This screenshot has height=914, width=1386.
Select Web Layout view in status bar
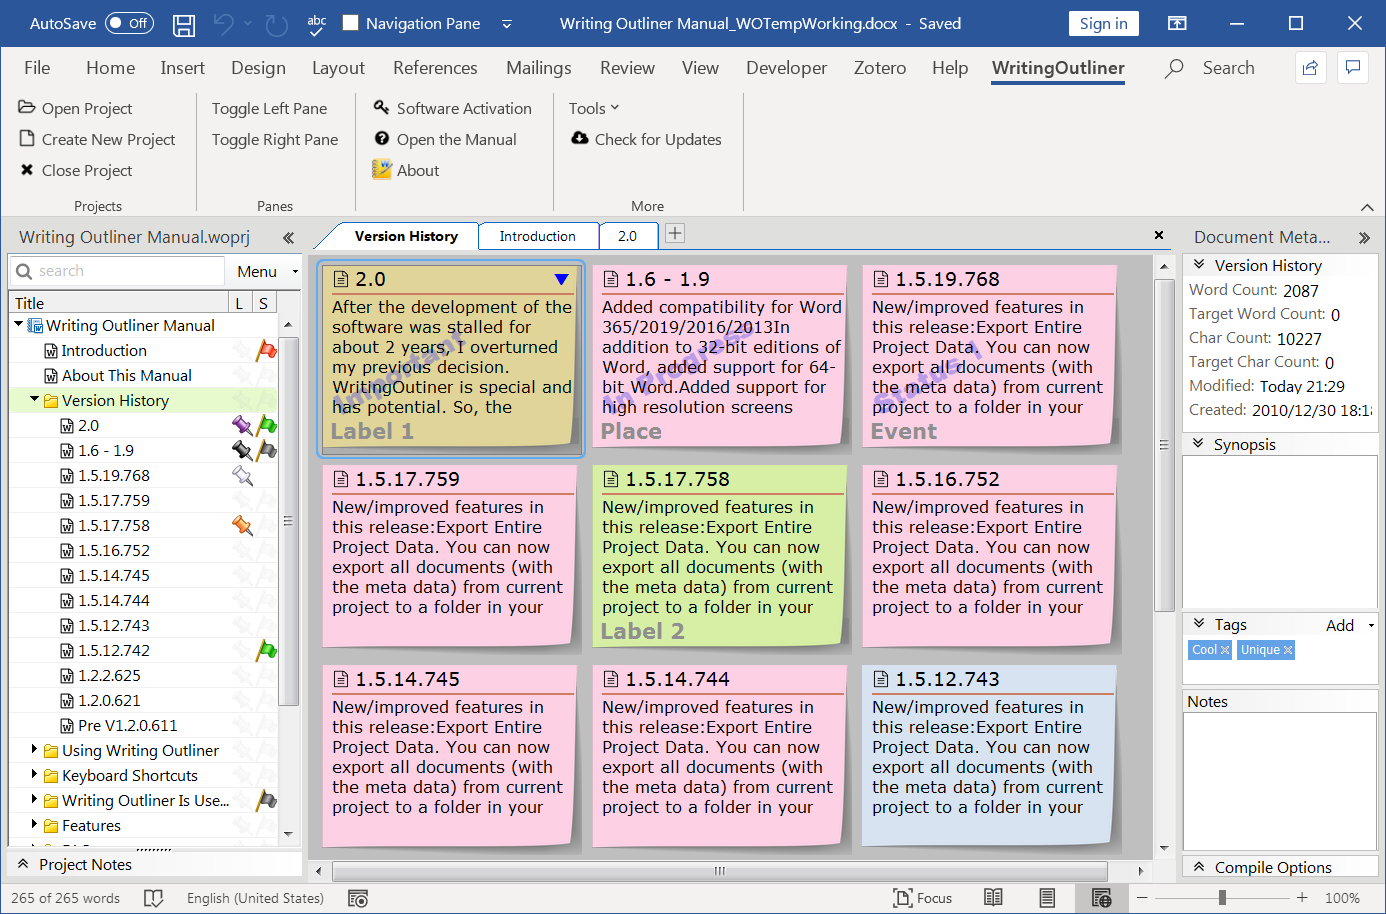1102,897
